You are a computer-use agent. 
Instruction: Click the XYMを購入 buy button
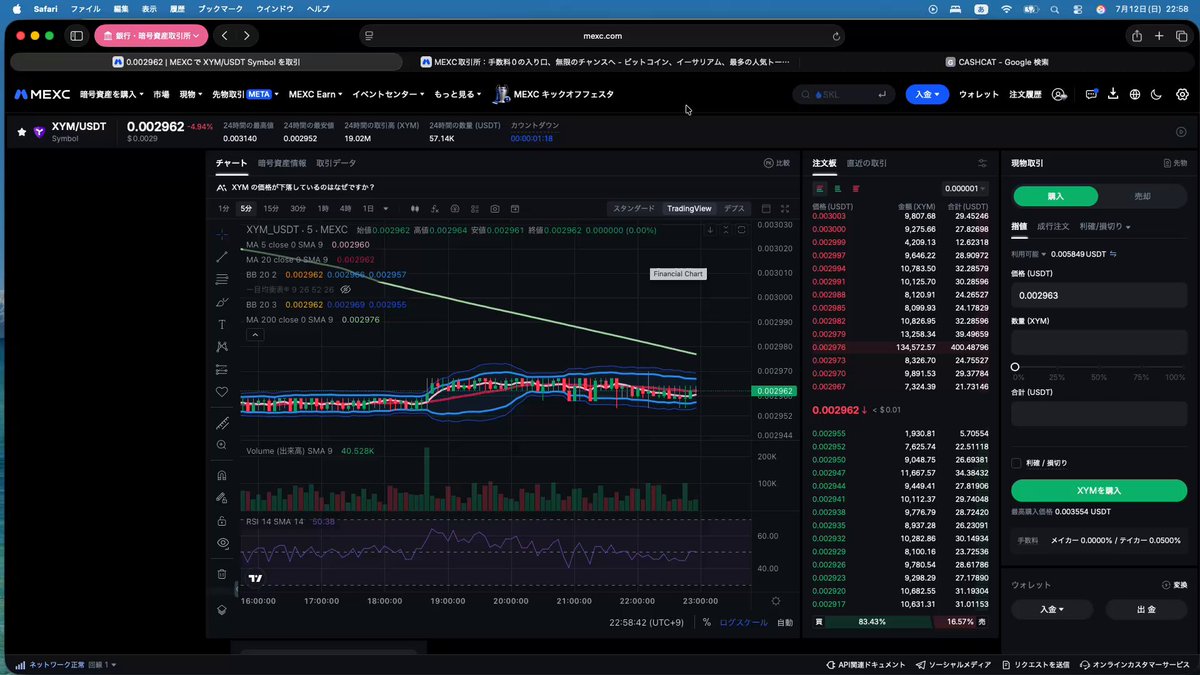(1099, 491)
